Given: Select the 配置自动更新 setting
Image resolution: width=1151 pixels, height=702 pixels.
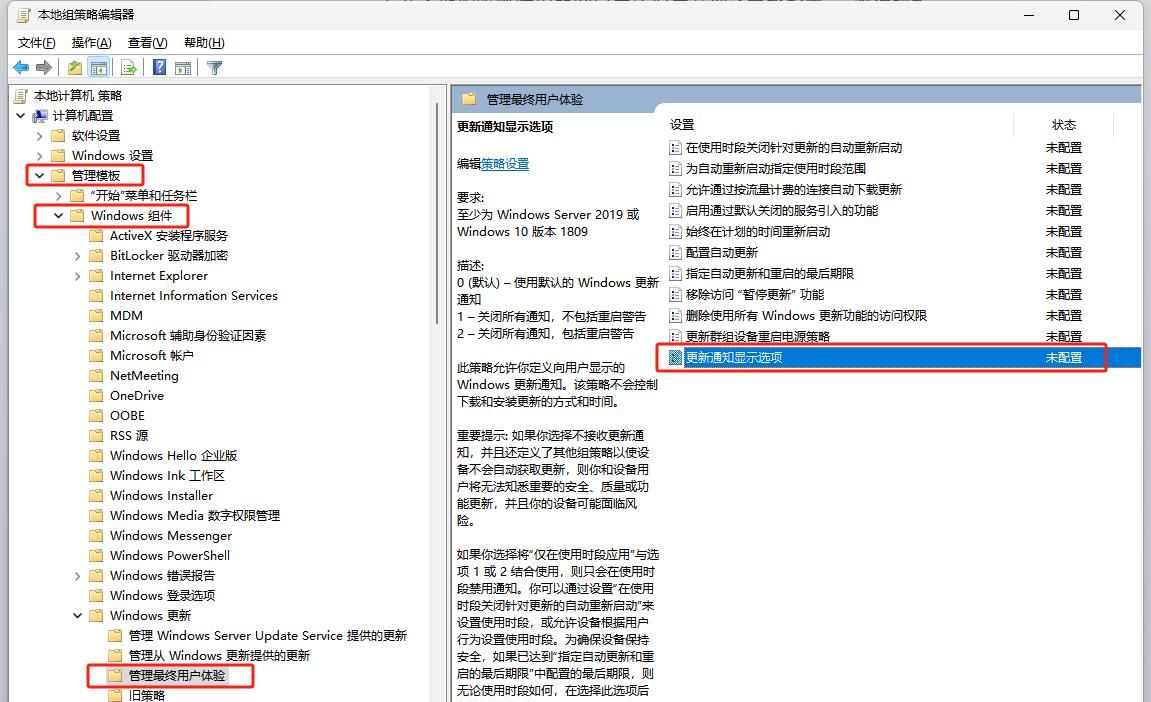Looking at the screenshot, I should click(x=724, y=252).
